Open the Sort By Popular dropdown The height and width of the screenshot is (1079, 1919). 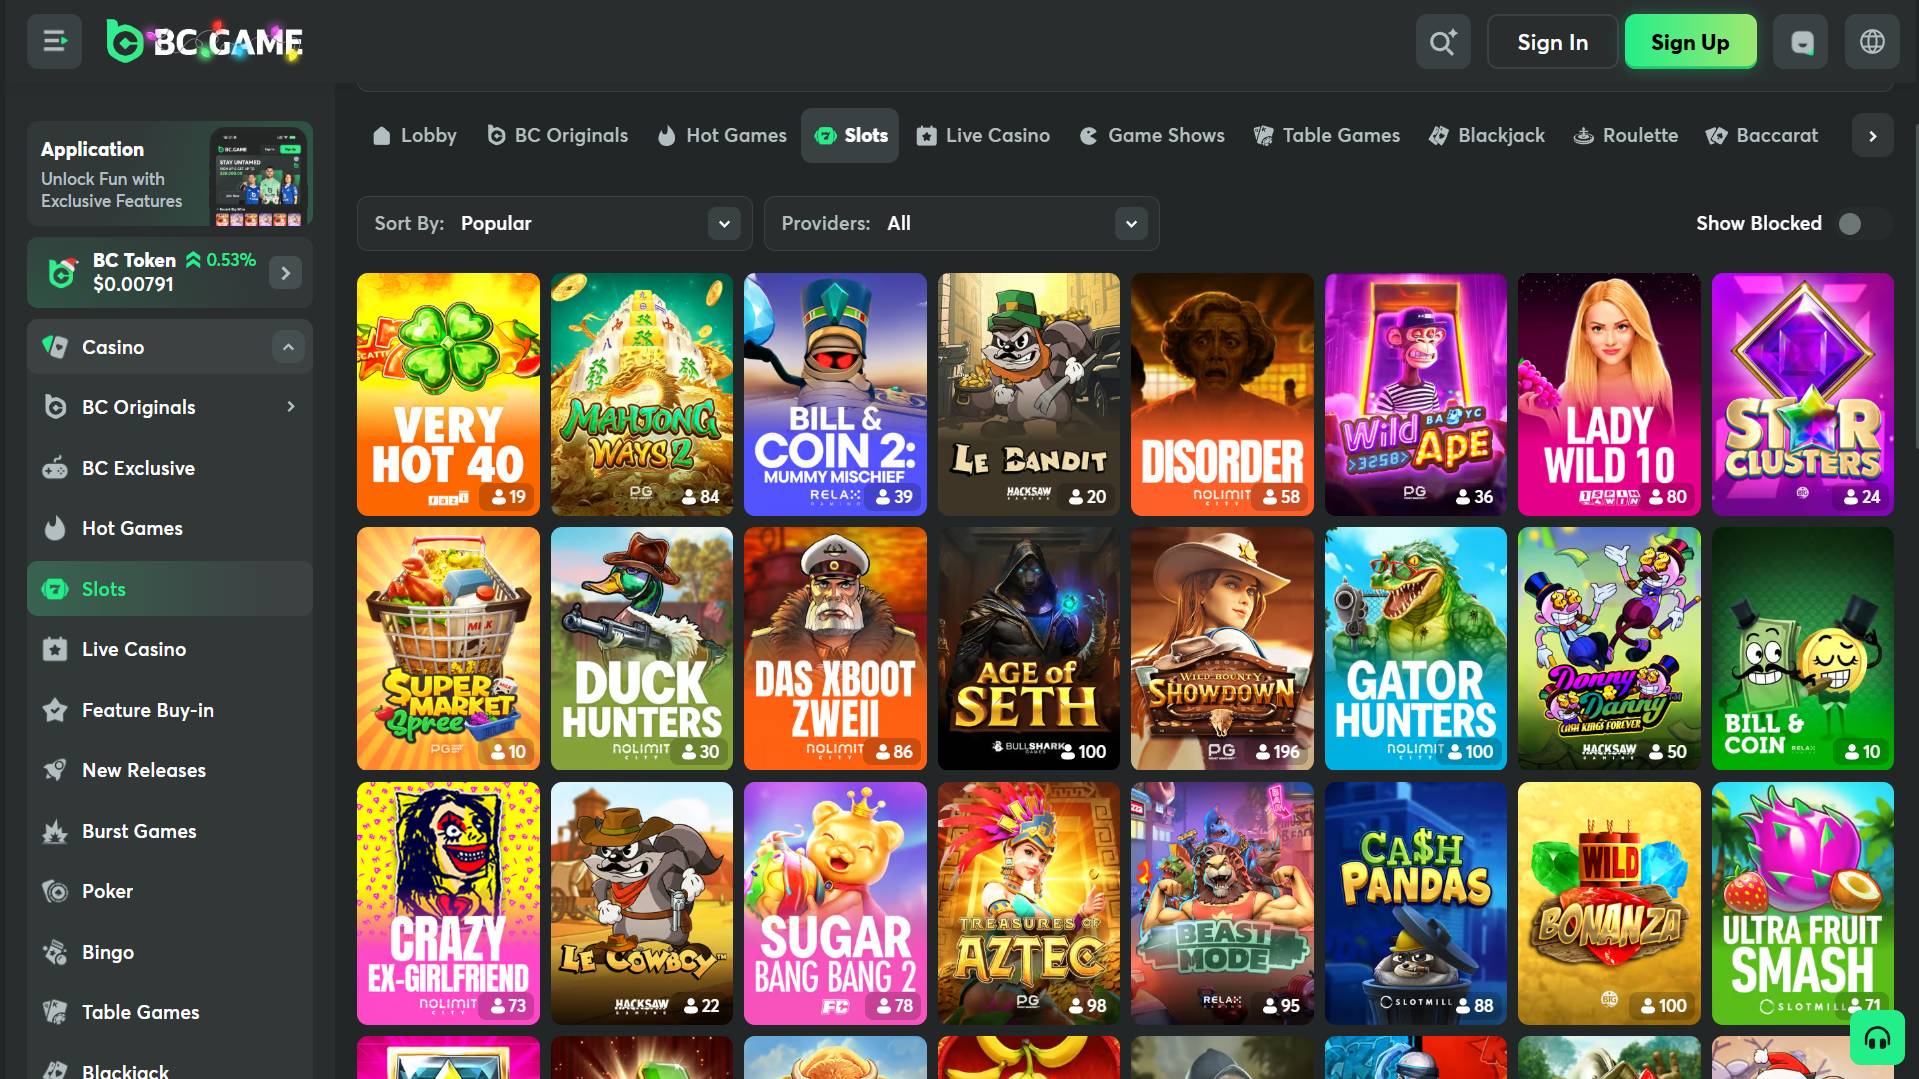coord(554,224)
